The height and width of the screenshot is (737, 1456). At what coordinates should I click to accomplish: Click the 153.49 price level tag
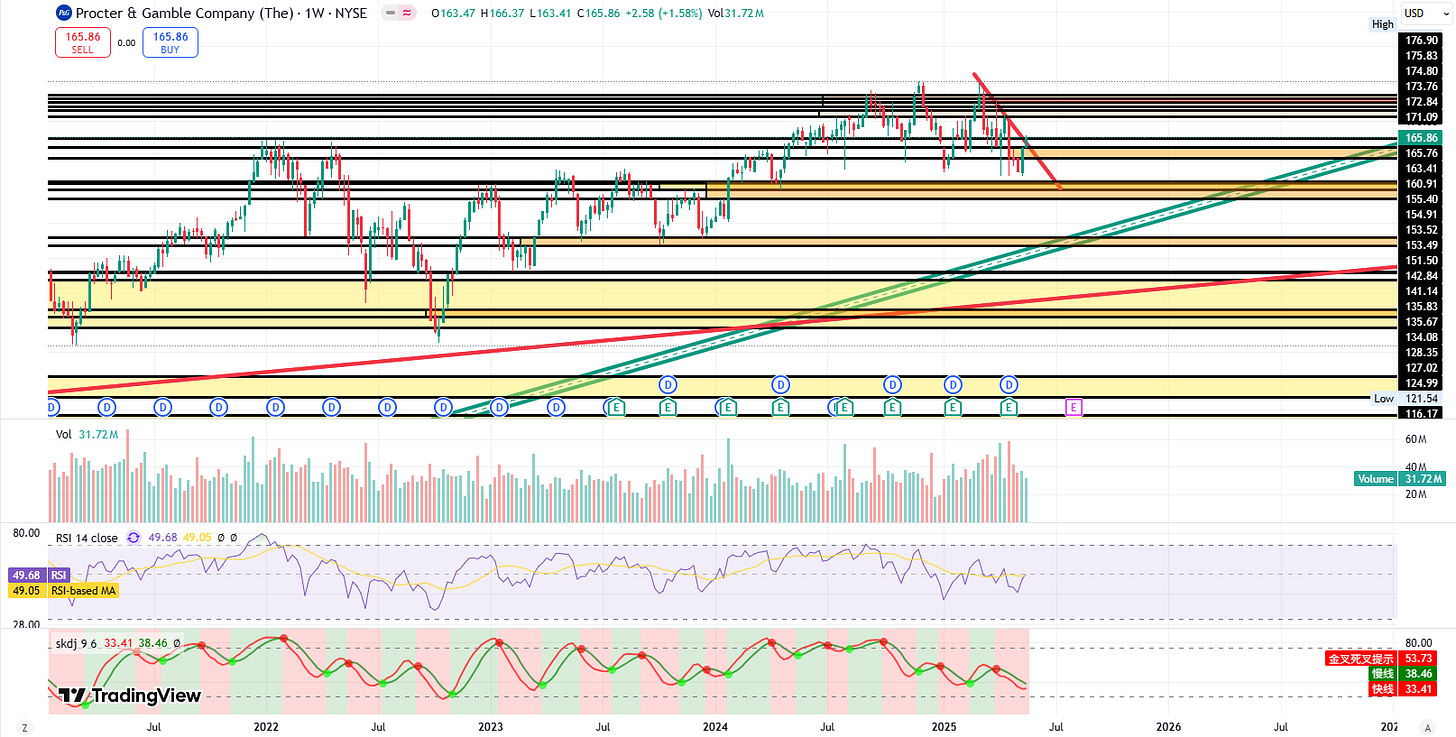pyautogui.click(x=1421, y=245)
